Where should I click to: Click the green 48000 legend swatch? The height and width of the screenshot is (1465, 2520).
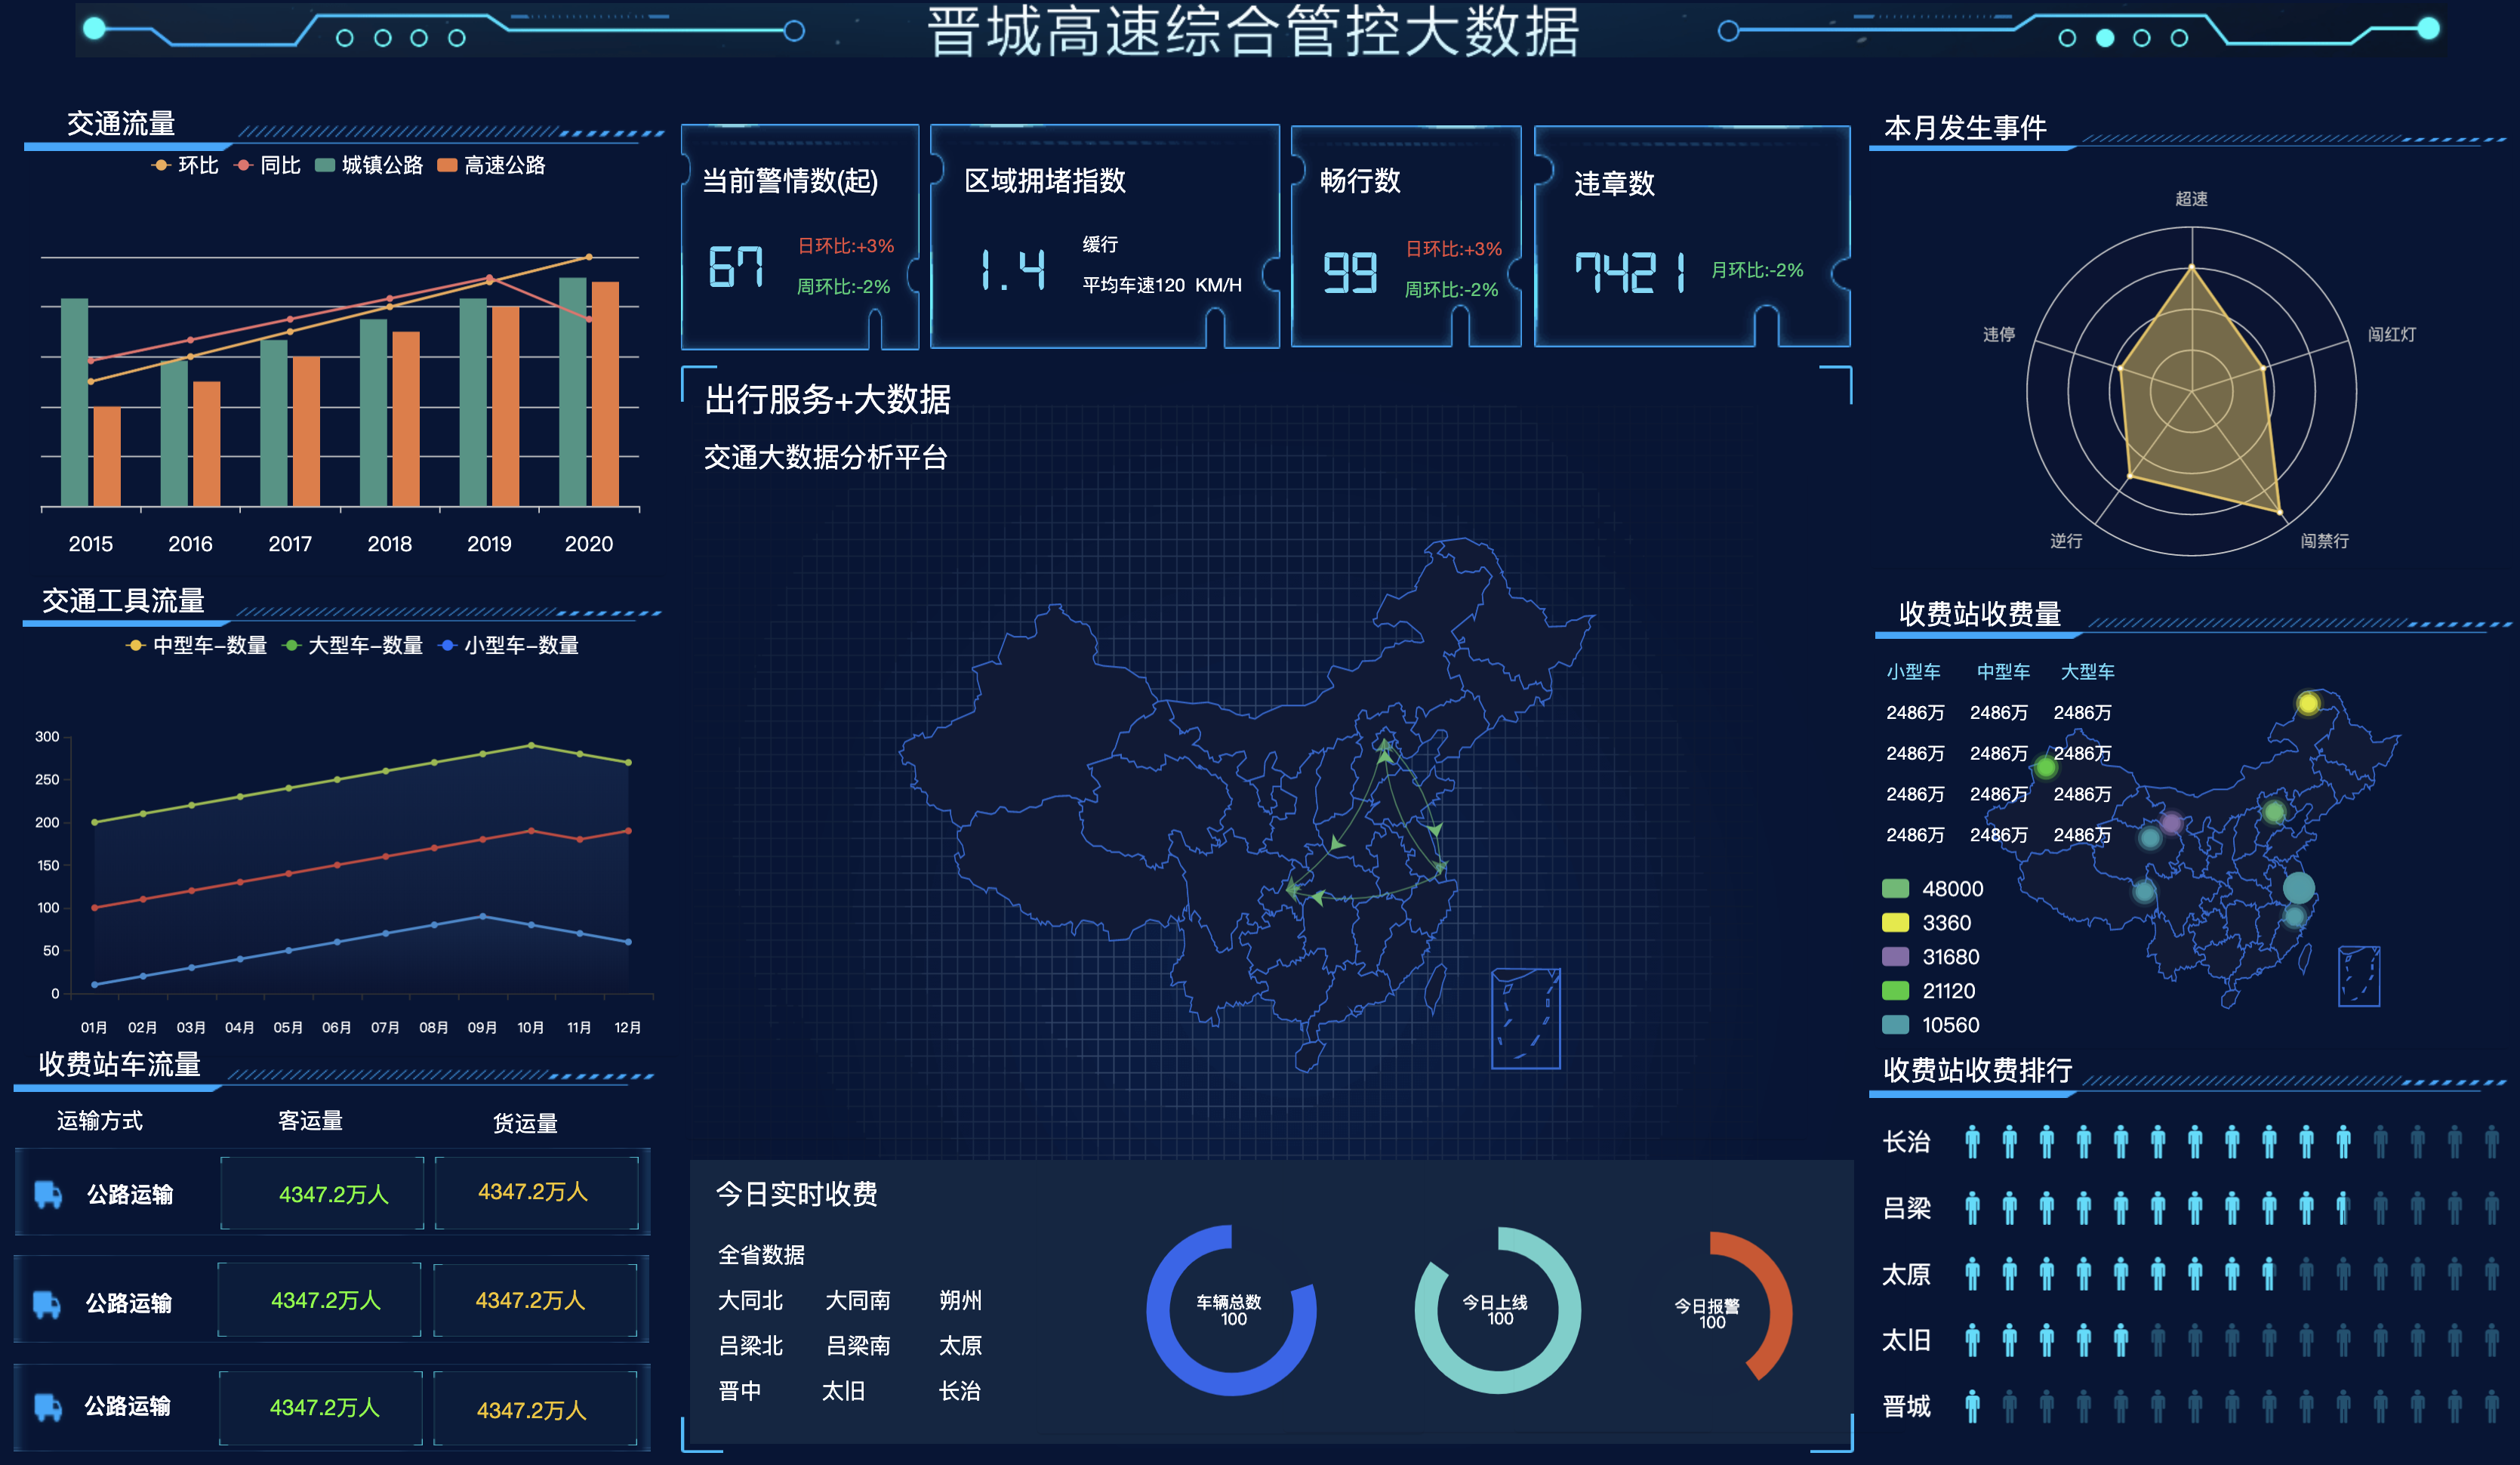pyautogui.click(x=1895, y=888)
